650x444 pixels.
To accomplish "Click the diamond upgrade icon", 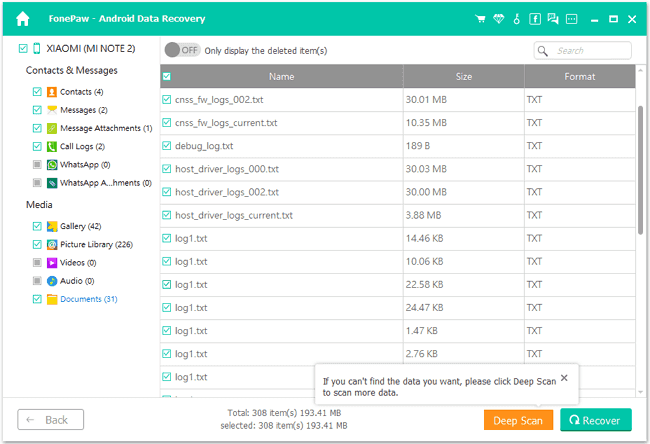I will coord(499,18).
